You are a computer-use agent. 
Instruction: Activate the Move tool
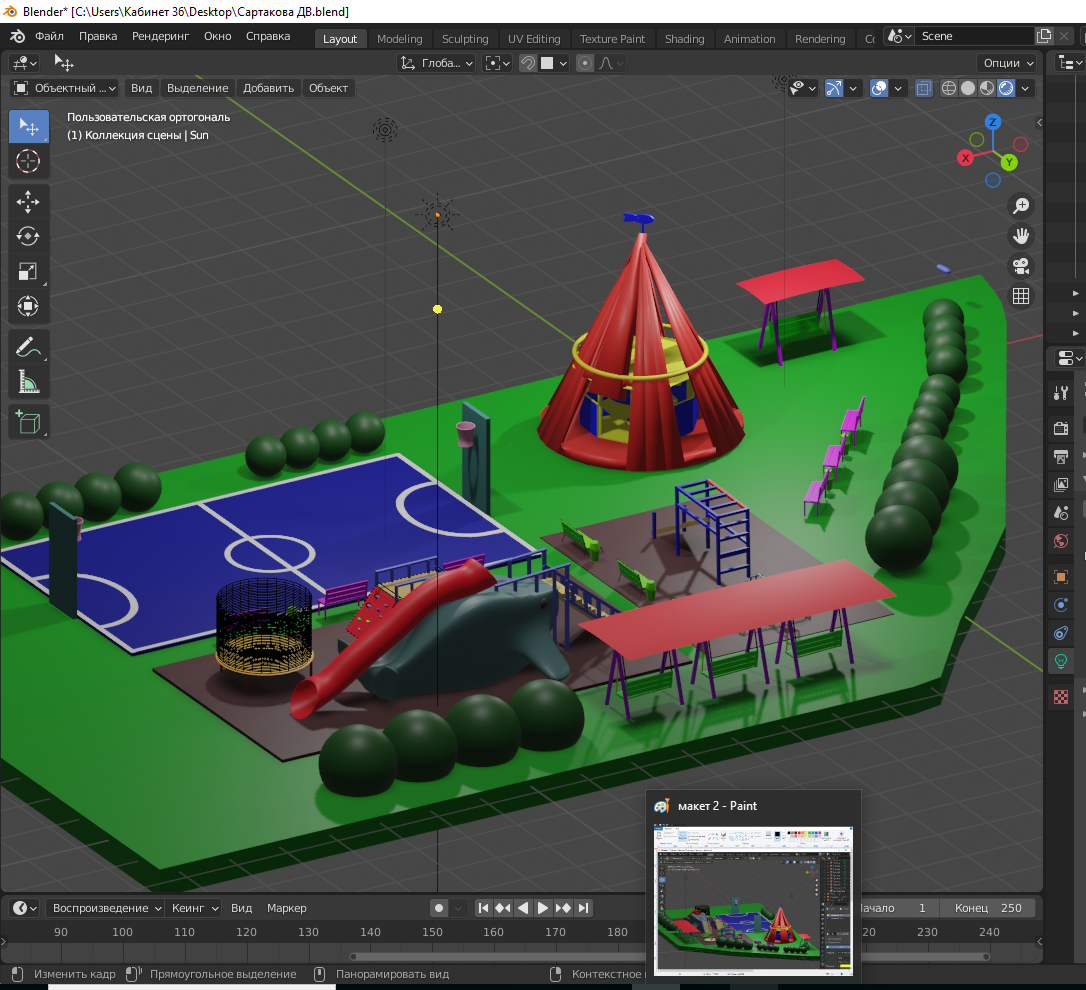(x=28, y=201)
